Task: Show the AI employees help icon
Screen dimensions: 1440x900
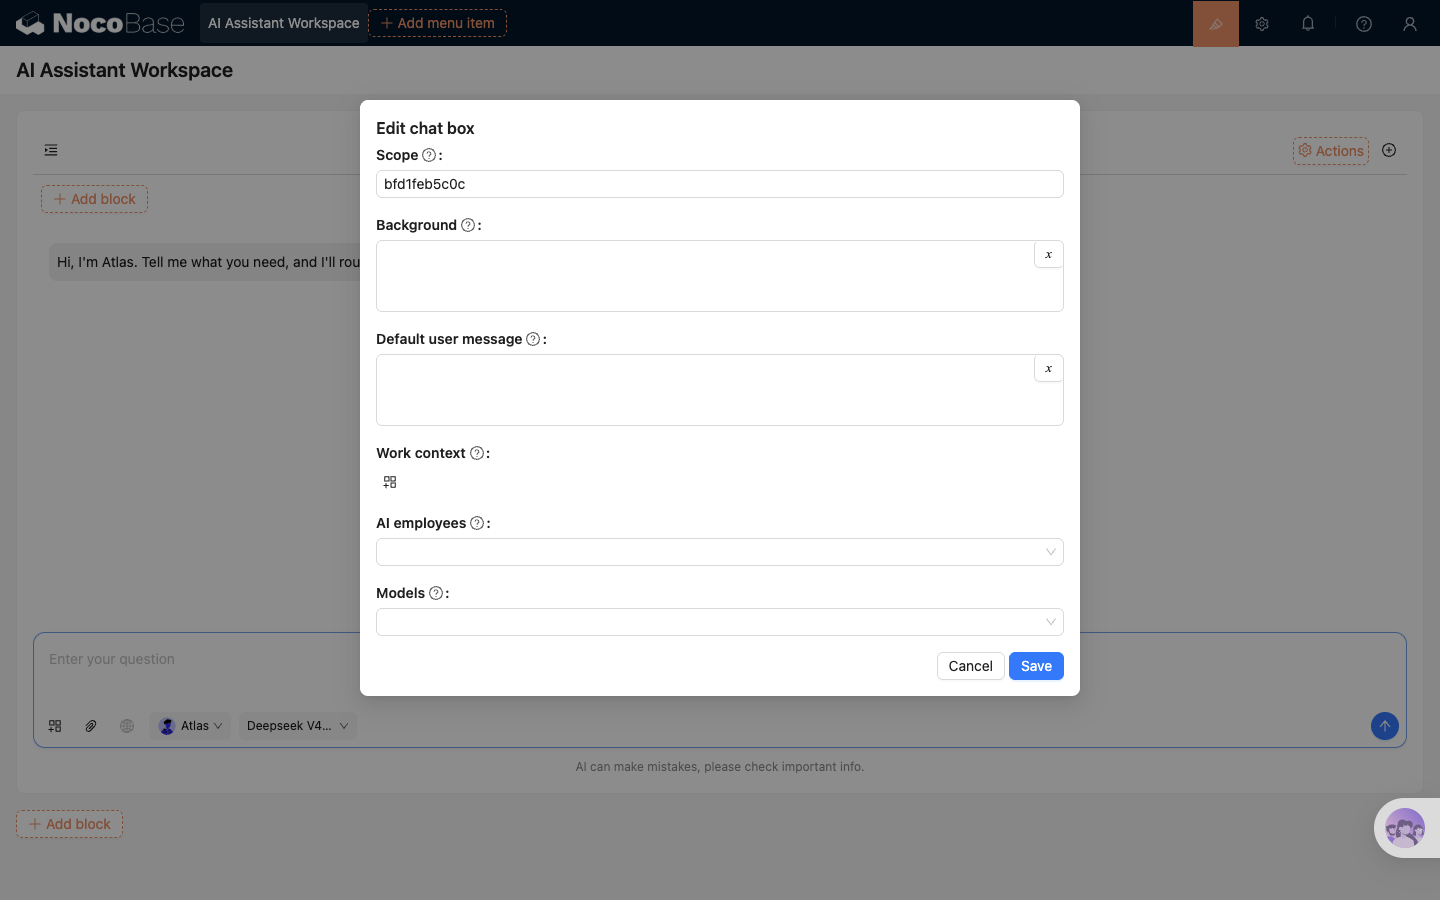Action: pyautogui.click(x=477, y=523)
